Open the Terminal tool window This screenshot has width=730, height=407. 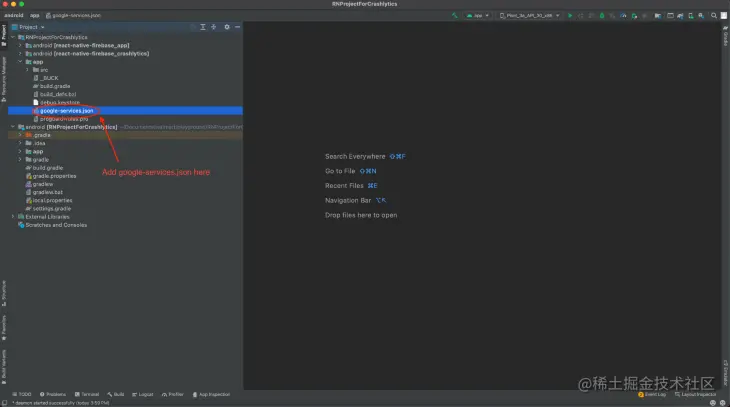tap(87, 394)
